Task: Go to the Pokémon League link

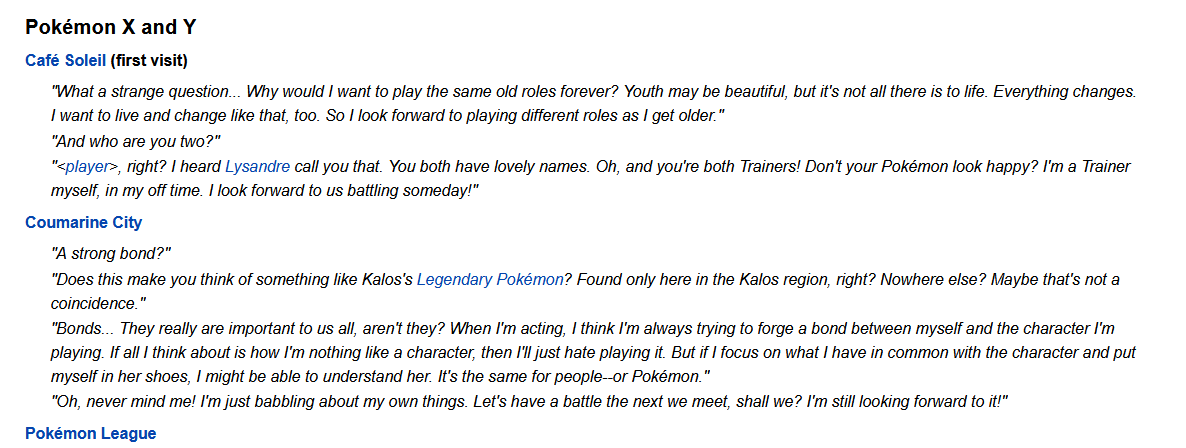Action: tap(90, 434)
